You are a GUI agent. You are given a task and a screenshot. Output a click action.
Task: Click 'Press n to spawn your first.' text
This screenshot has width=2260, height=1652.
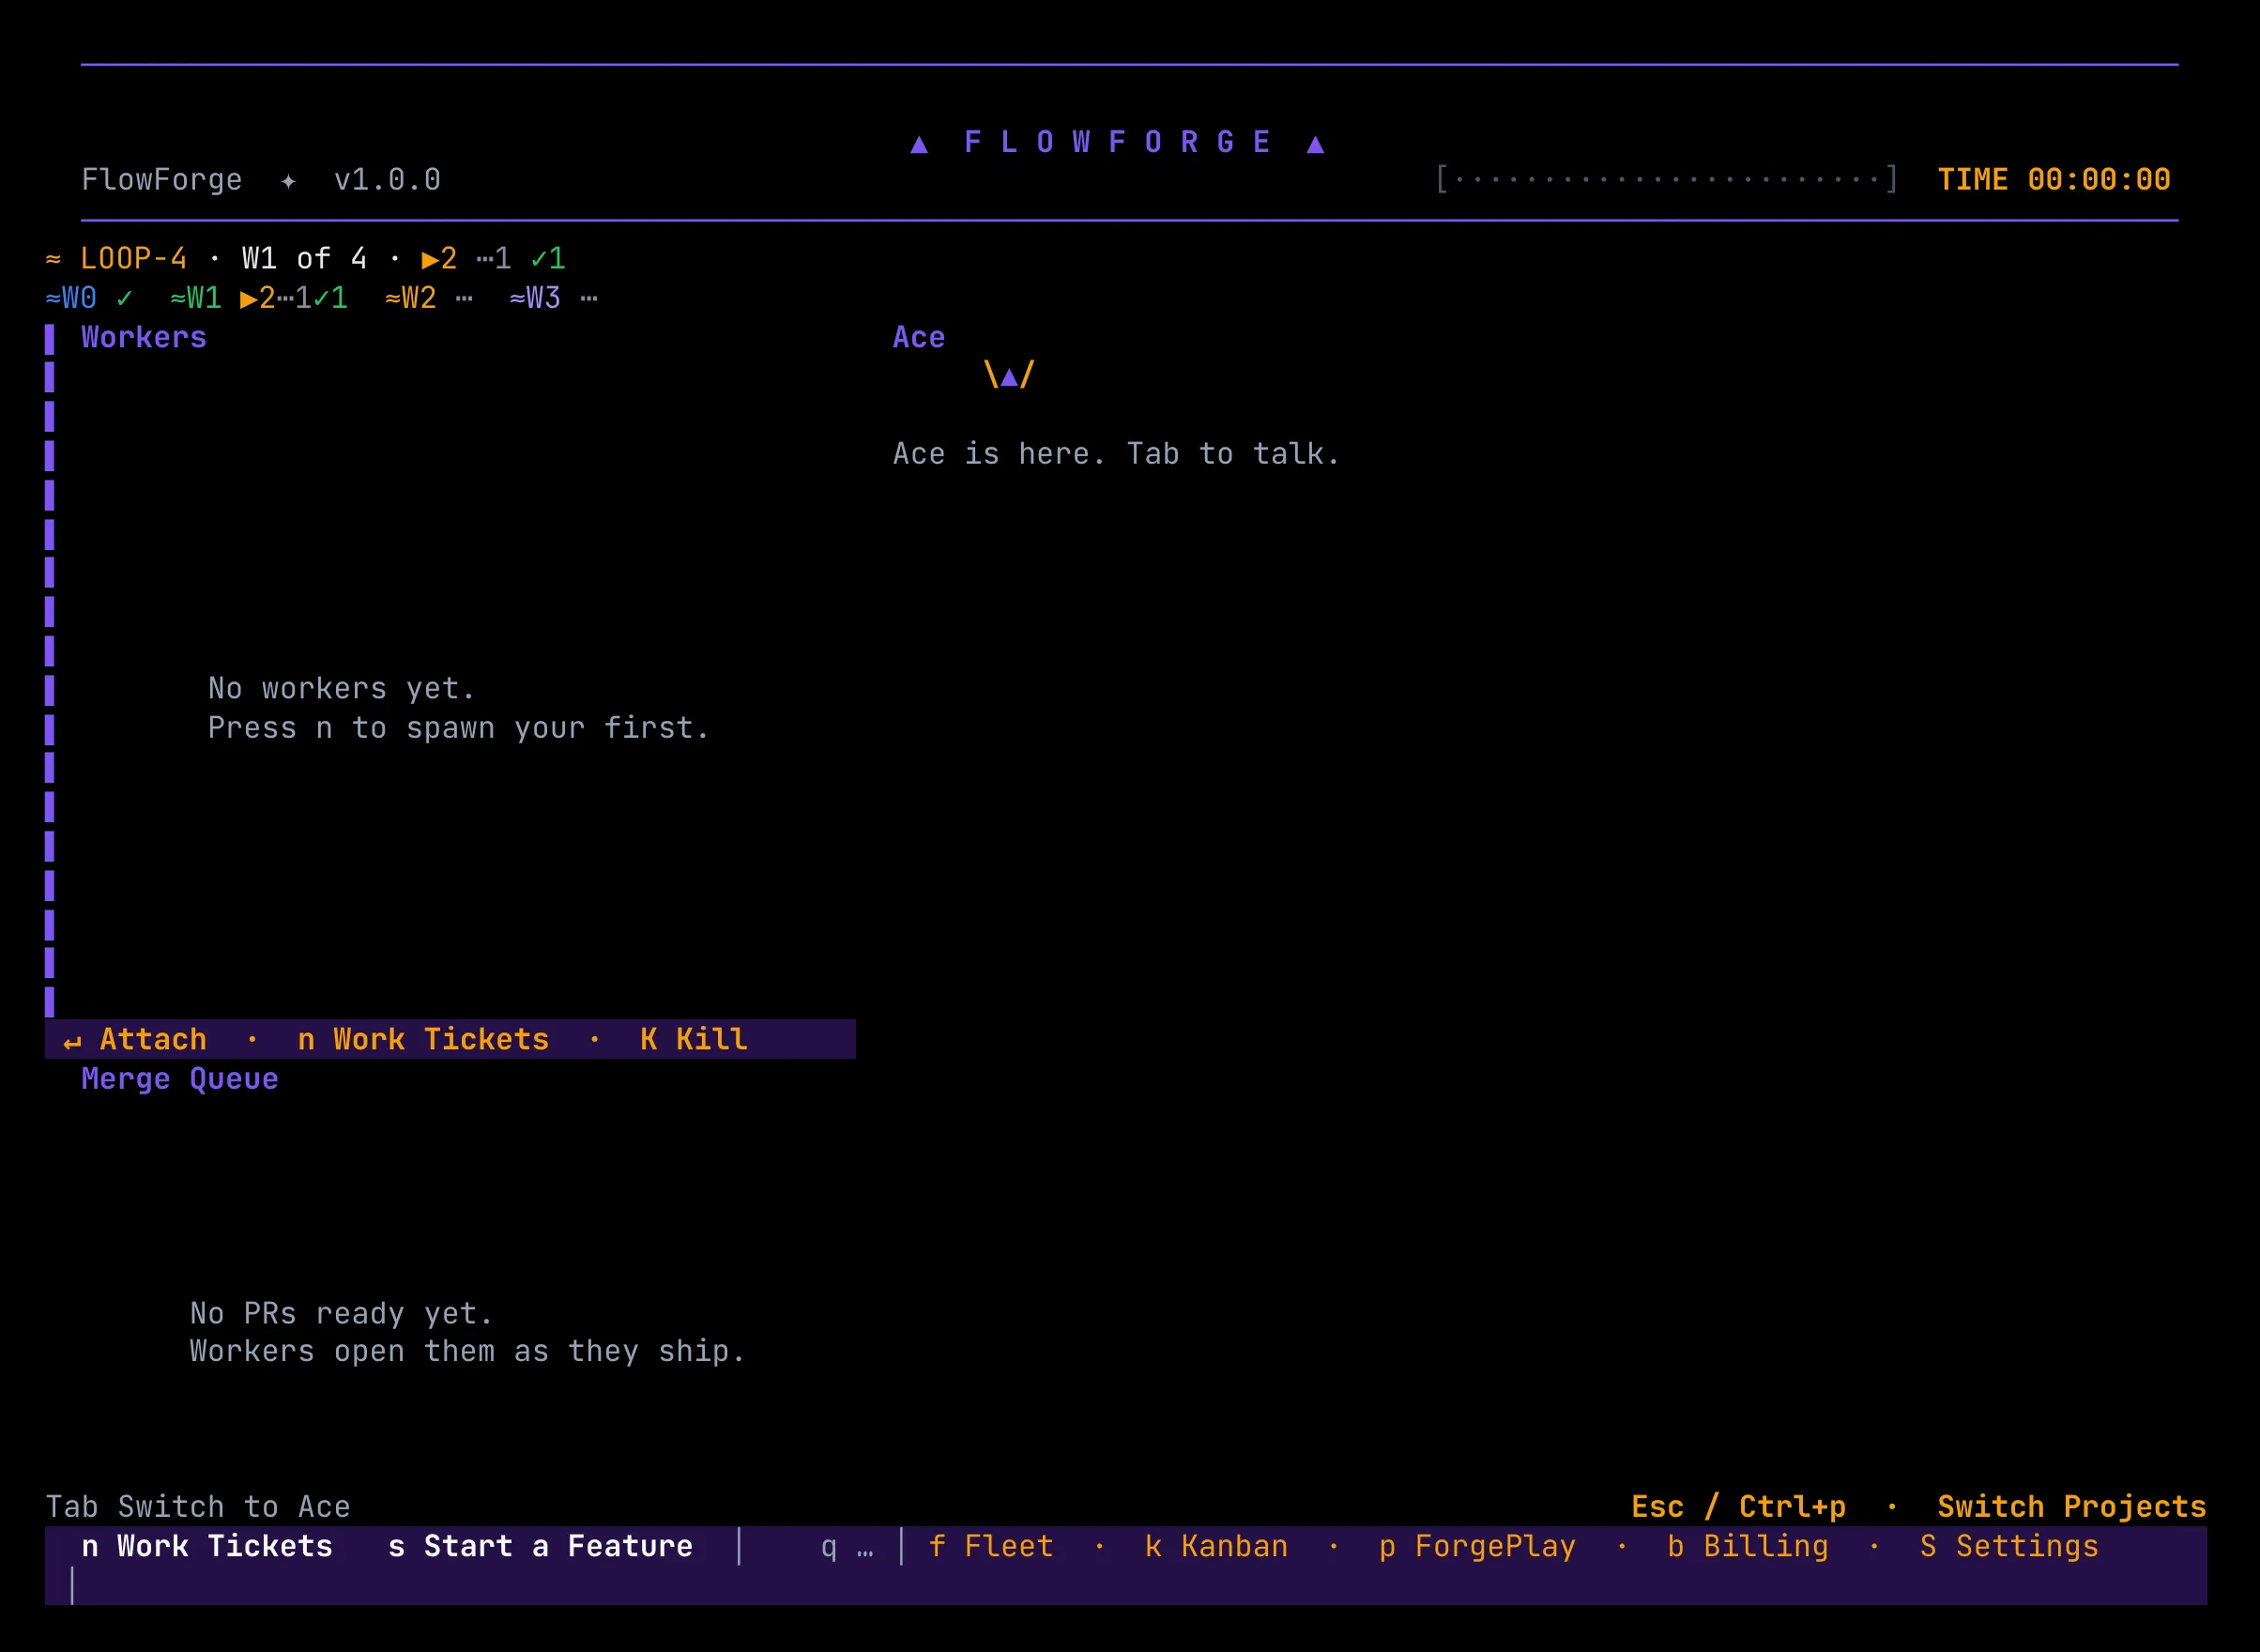[x=459, y=728]
